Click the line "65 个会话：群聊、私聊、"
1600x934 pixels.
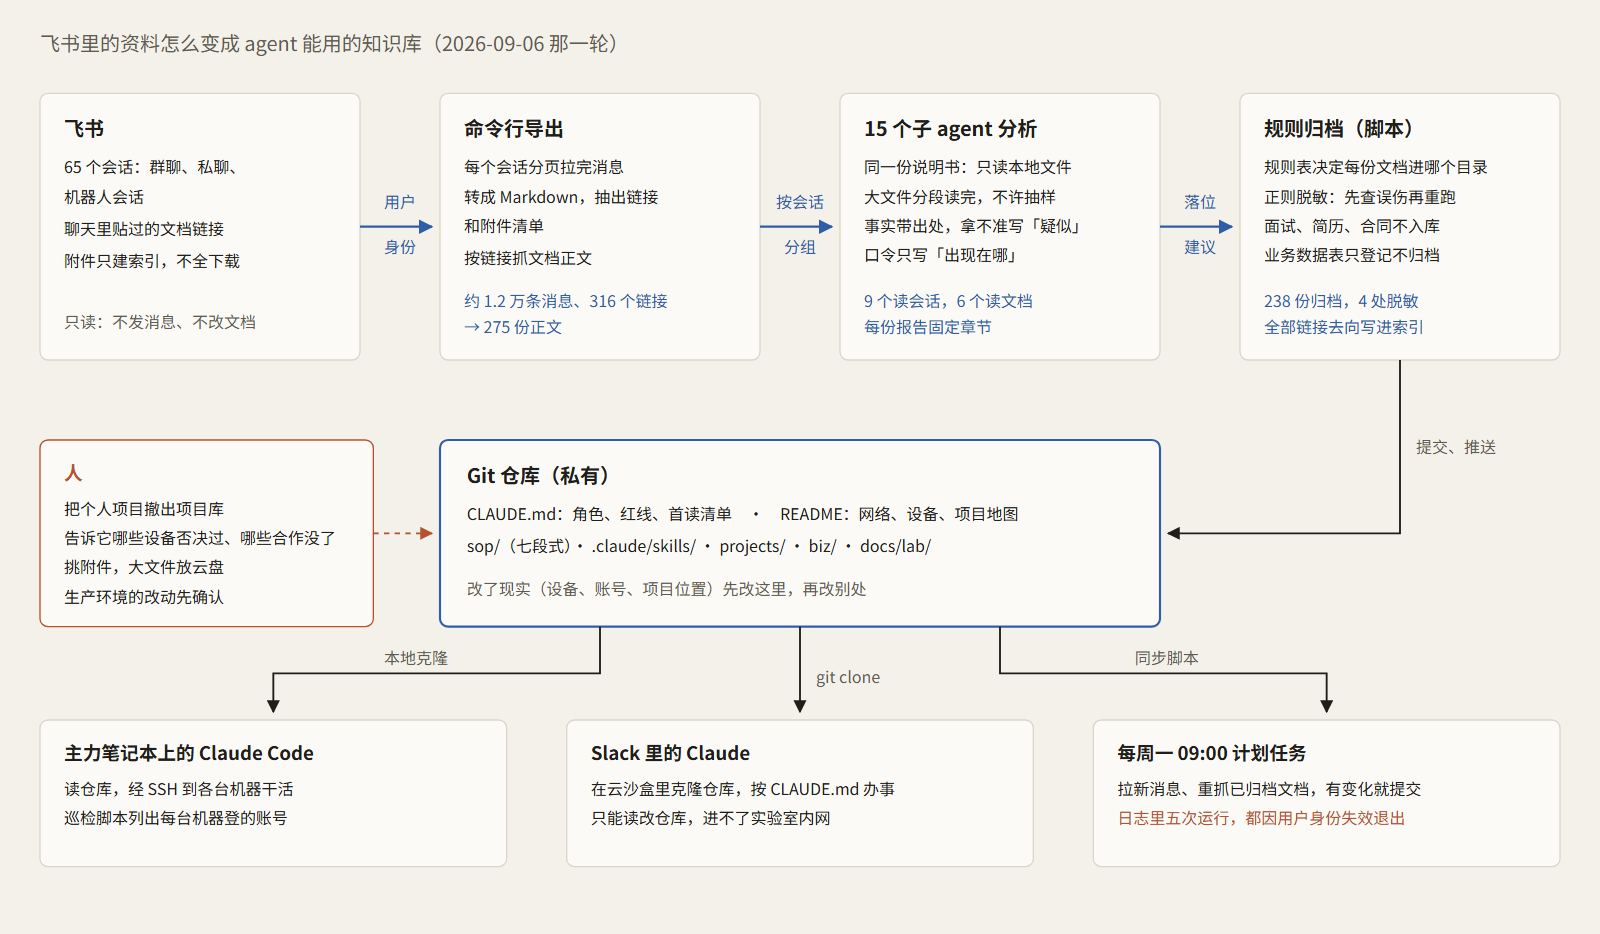coord(150,167)
